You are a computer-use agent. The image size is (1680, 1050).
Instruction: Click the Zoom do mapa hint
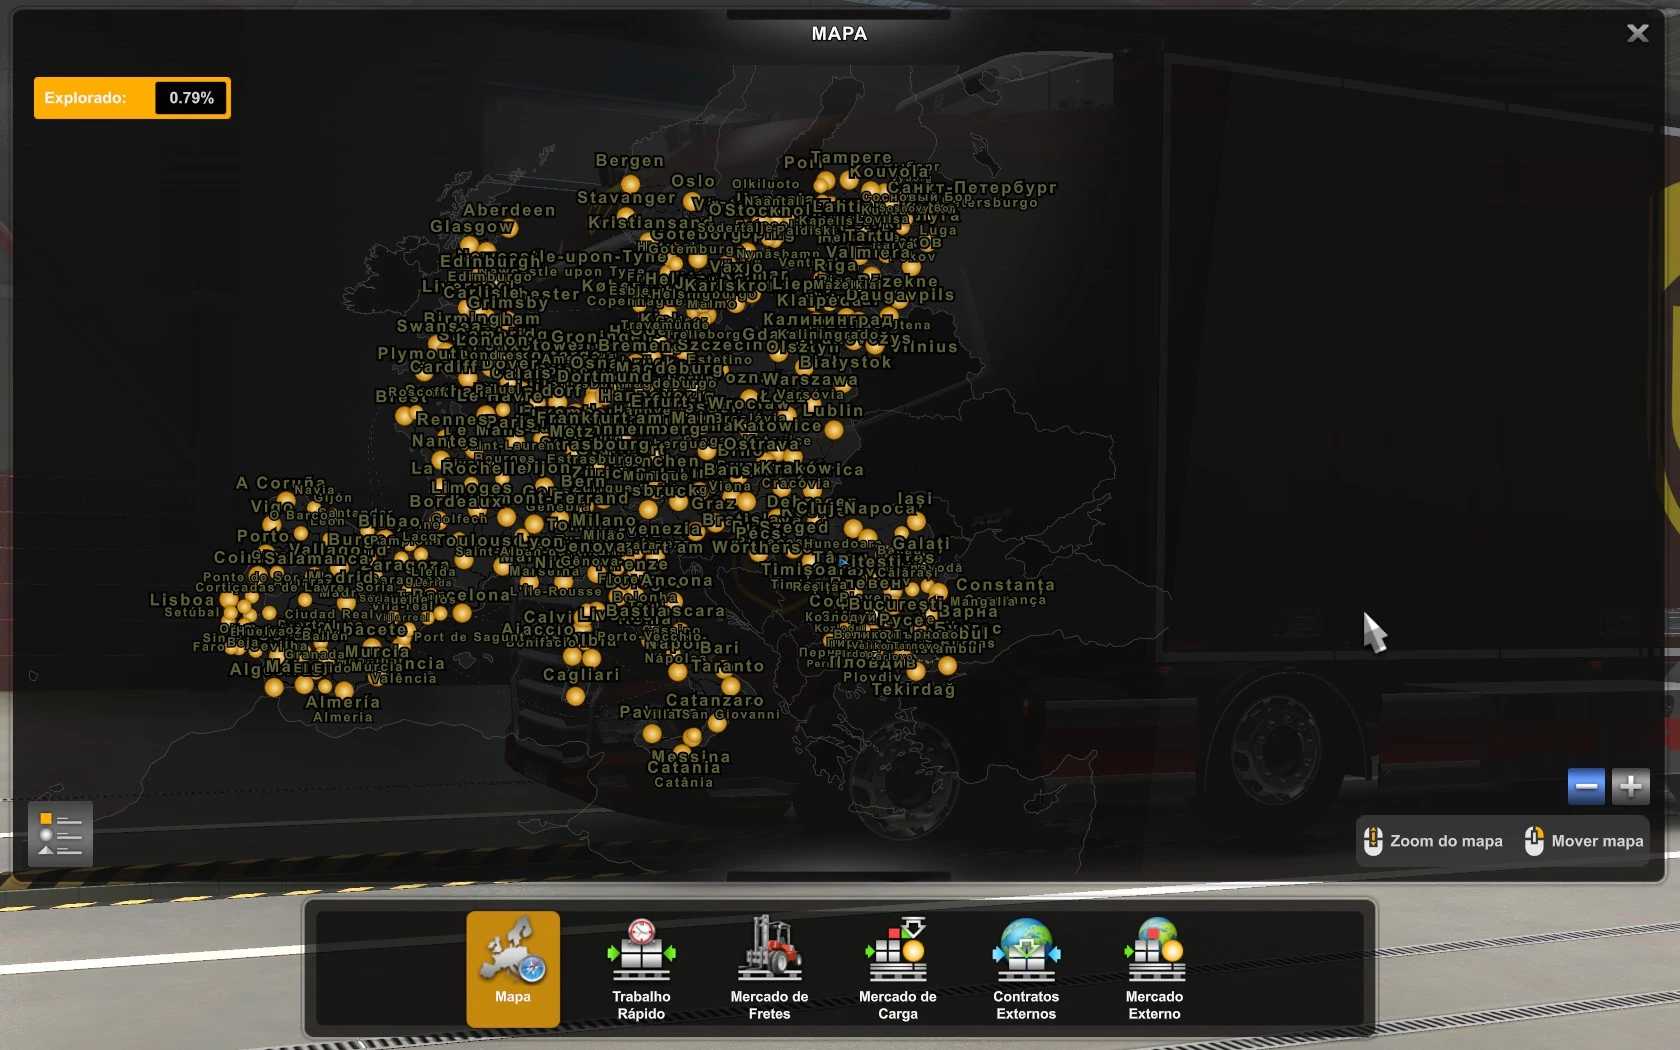(x=1434, y=841)
